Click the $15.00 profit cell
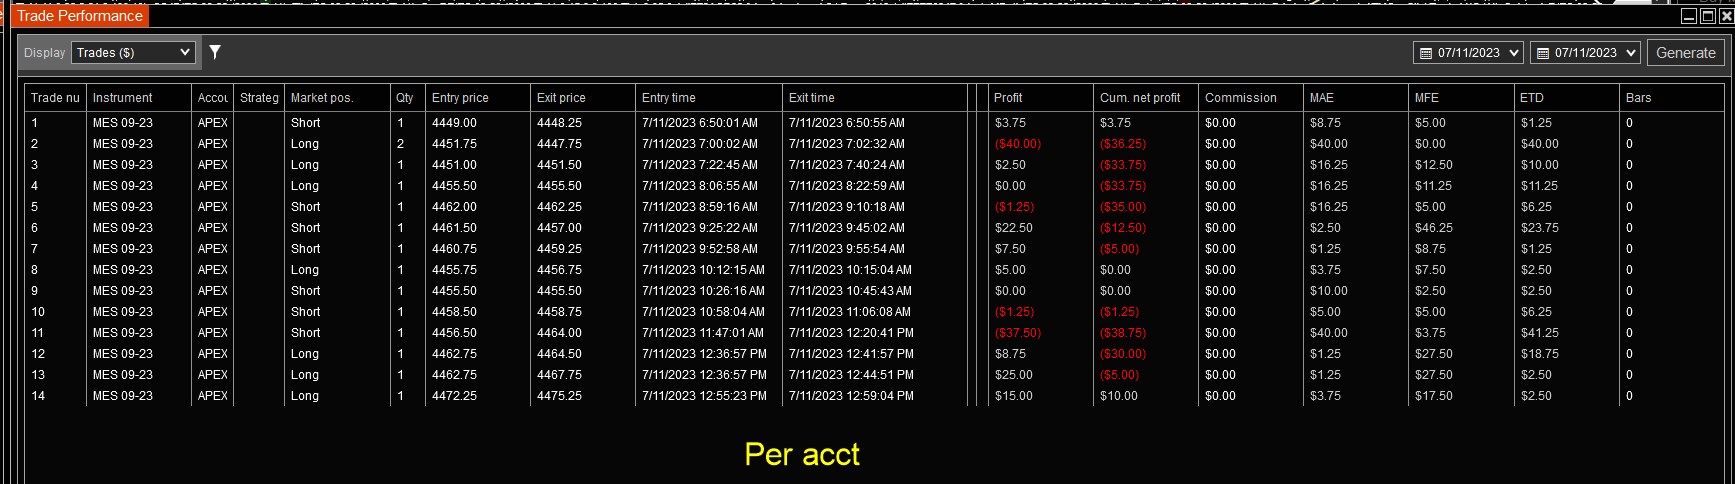 pos(1014,396)
